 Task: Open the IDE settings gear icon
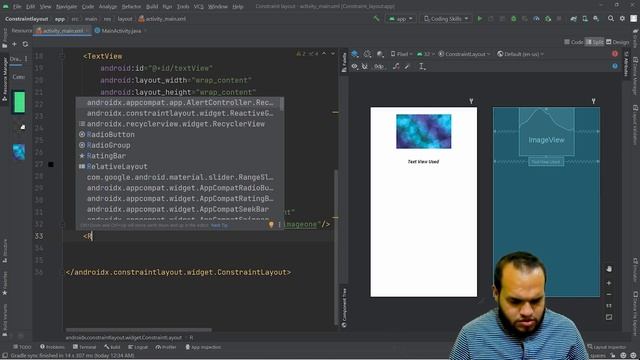coord(622,19)
